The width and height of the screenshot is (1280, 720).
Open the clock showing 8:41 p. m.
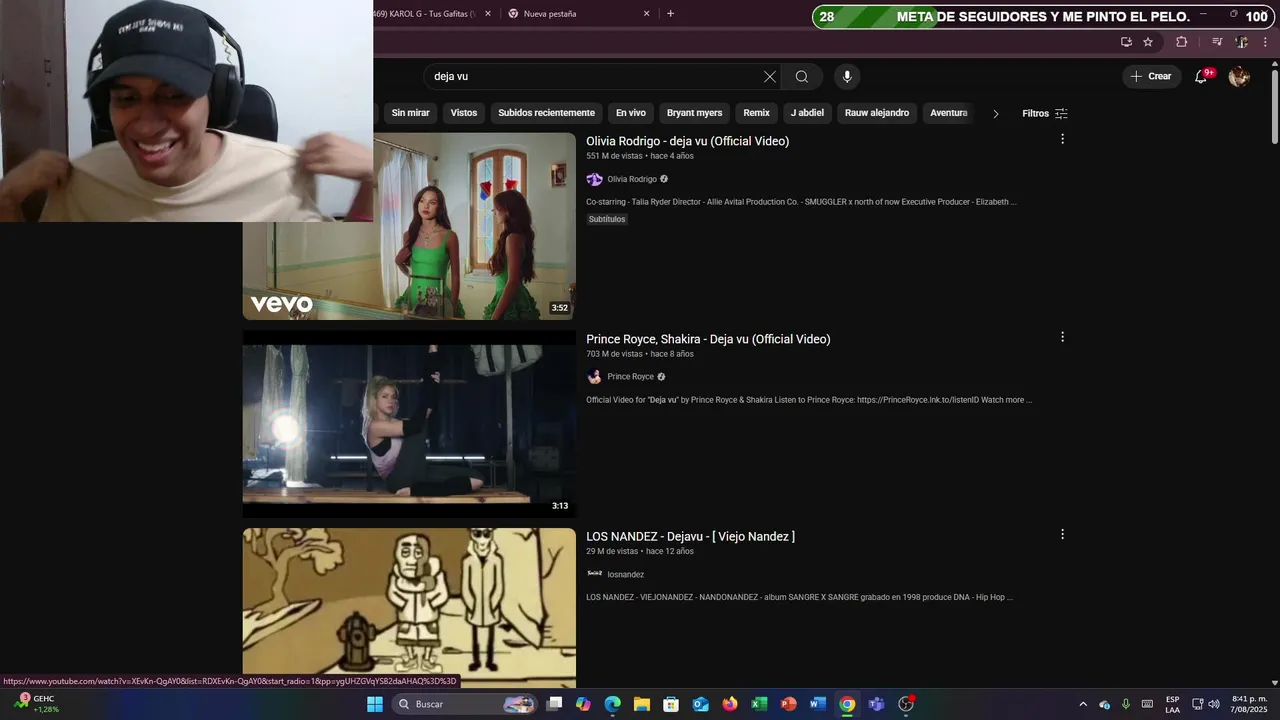pyautogui.click(x=1249, y=704)
